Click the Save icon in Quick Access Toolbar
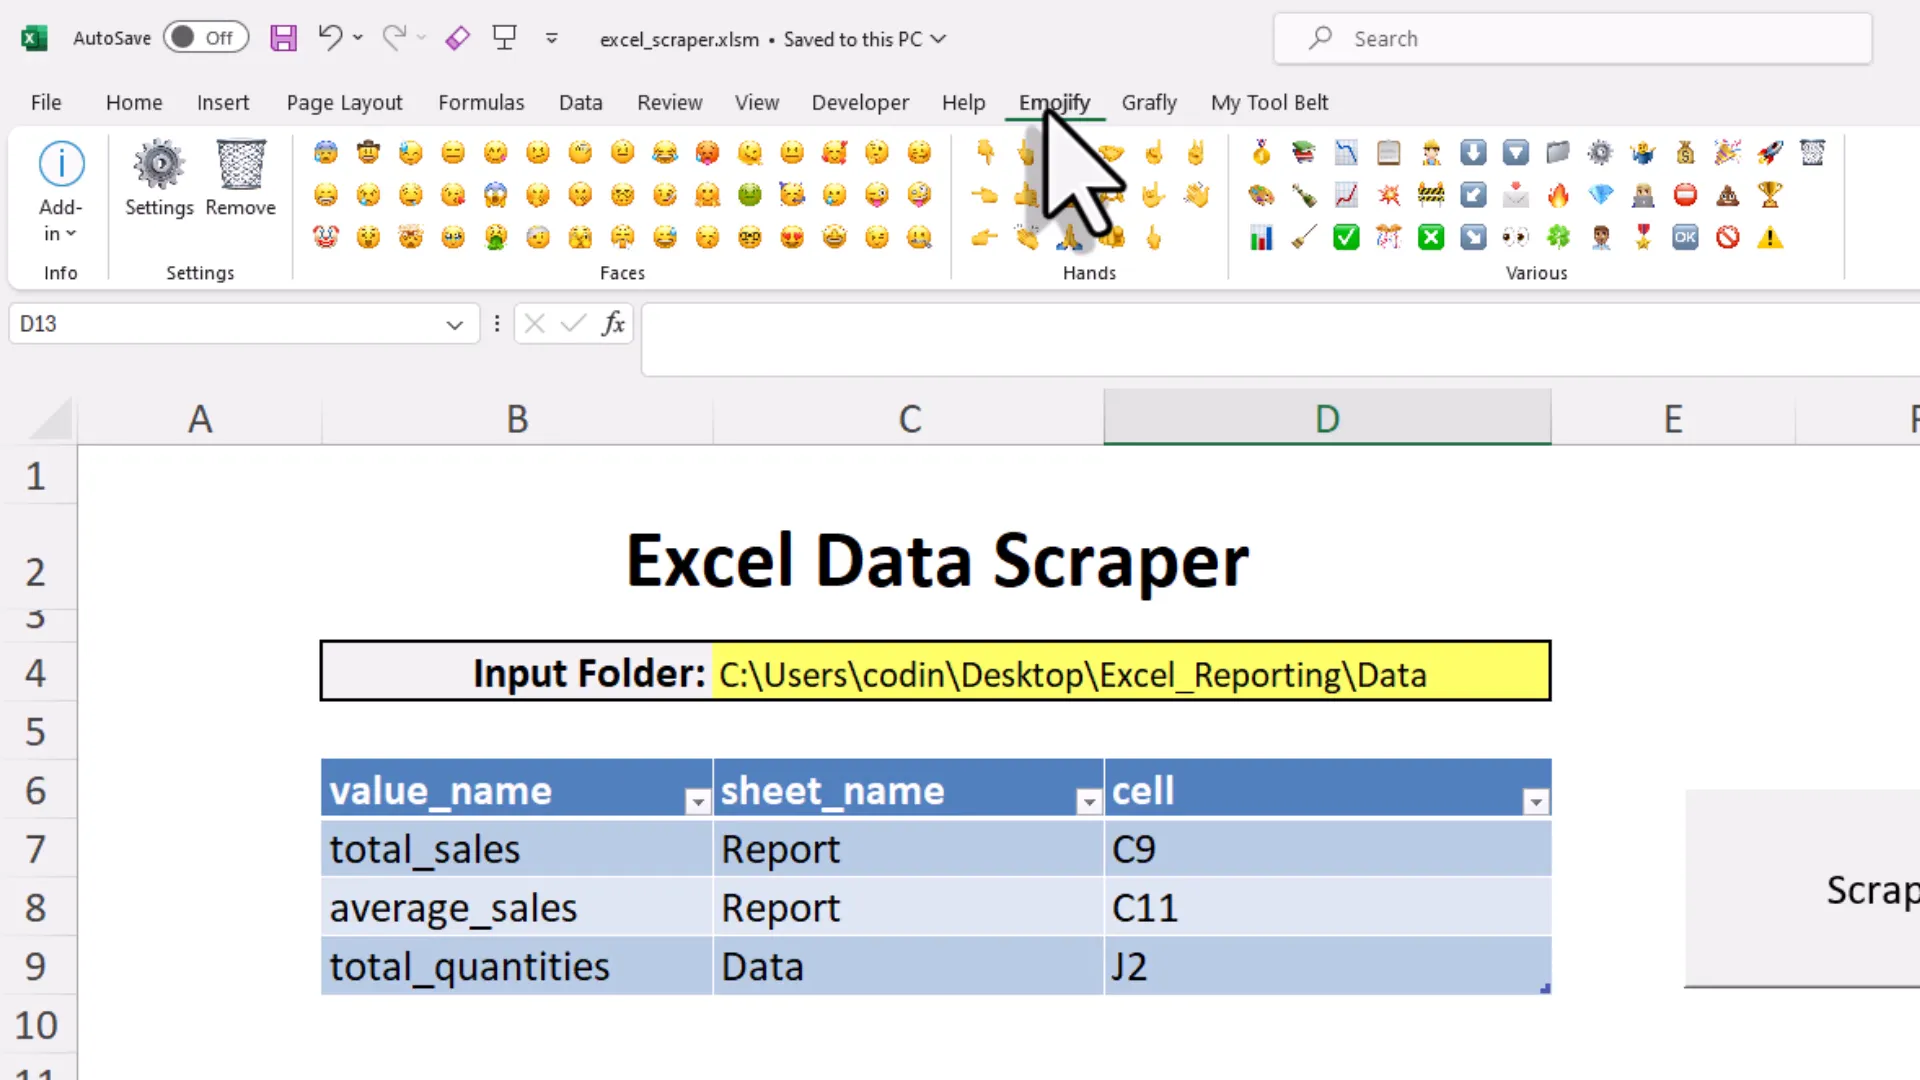 point(283,38)
